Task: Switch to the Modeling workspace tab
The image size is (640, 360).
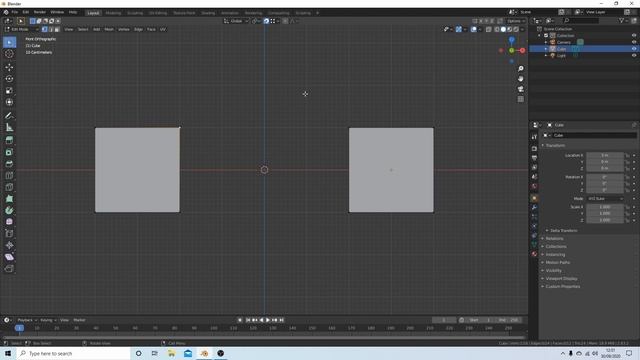Action: [113, 13]
